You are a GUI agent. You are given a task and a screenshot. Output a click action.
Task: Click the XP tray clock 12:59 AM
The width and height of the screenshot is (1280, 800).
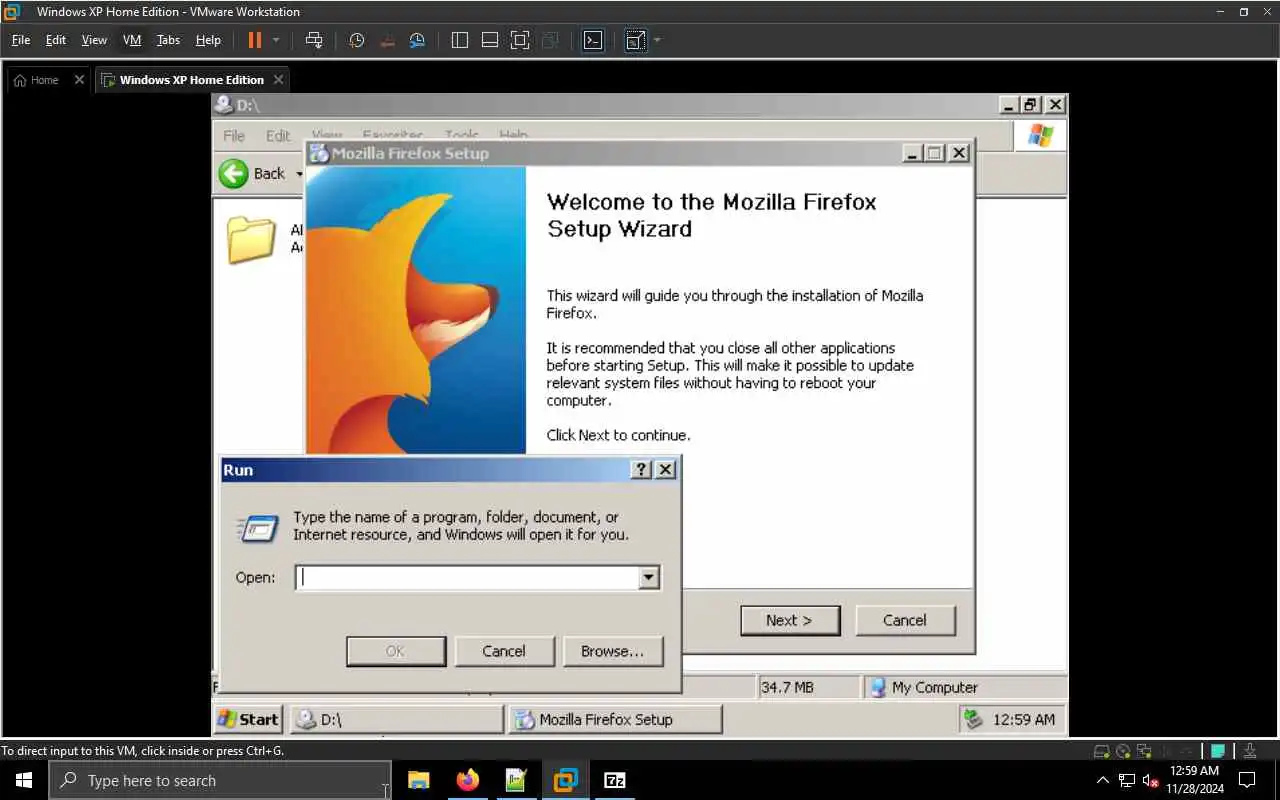click(x=1023, y=719)
